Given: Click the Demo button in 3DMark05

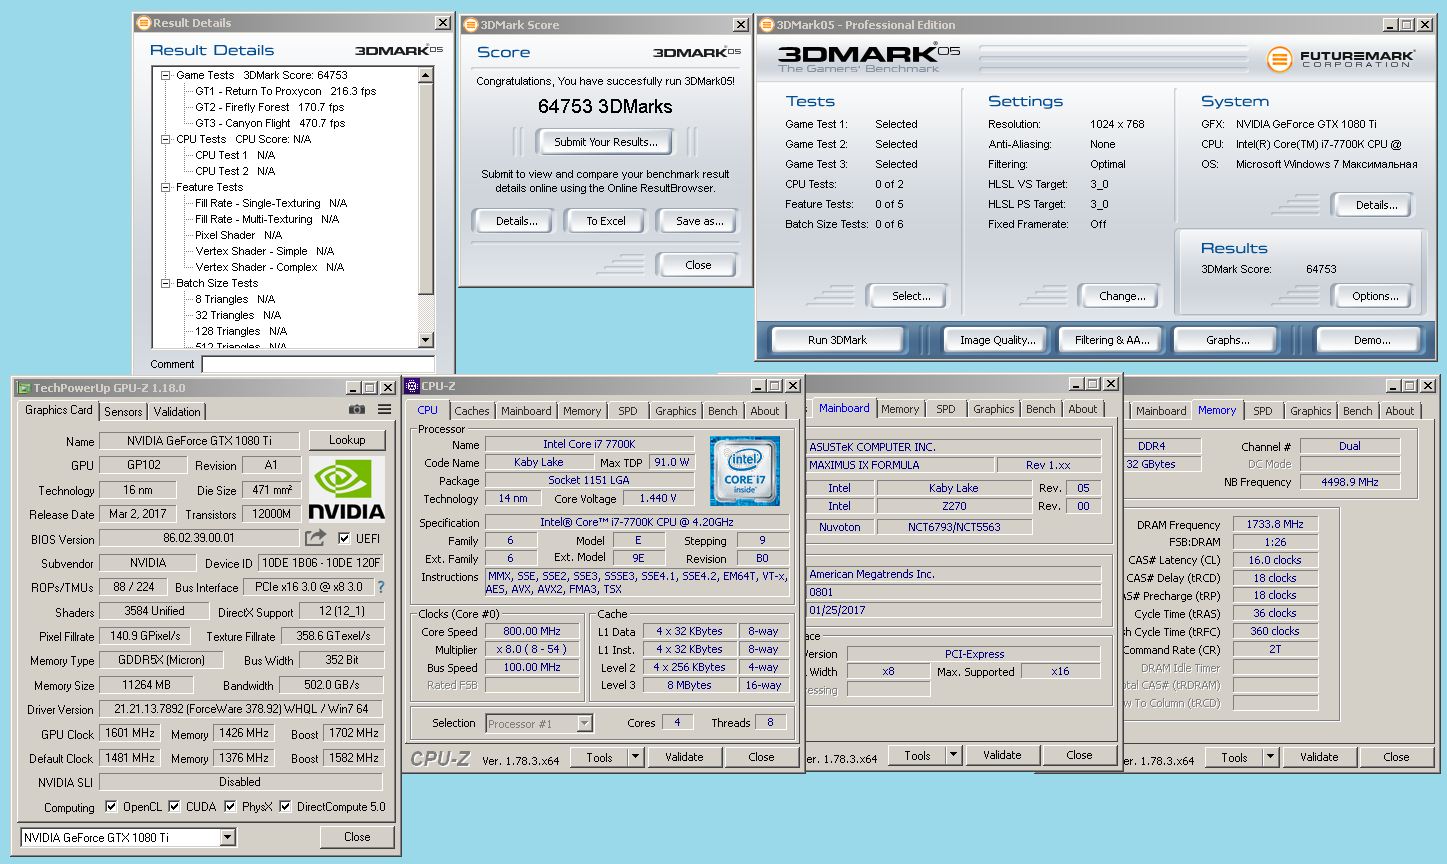Looking at the screenshot, I should (1372, 340).
